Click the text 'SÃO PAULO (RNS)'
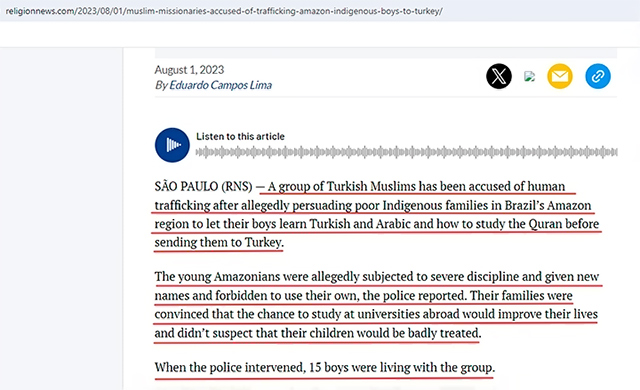The image size is (640, 390). [x=203, y=186]
